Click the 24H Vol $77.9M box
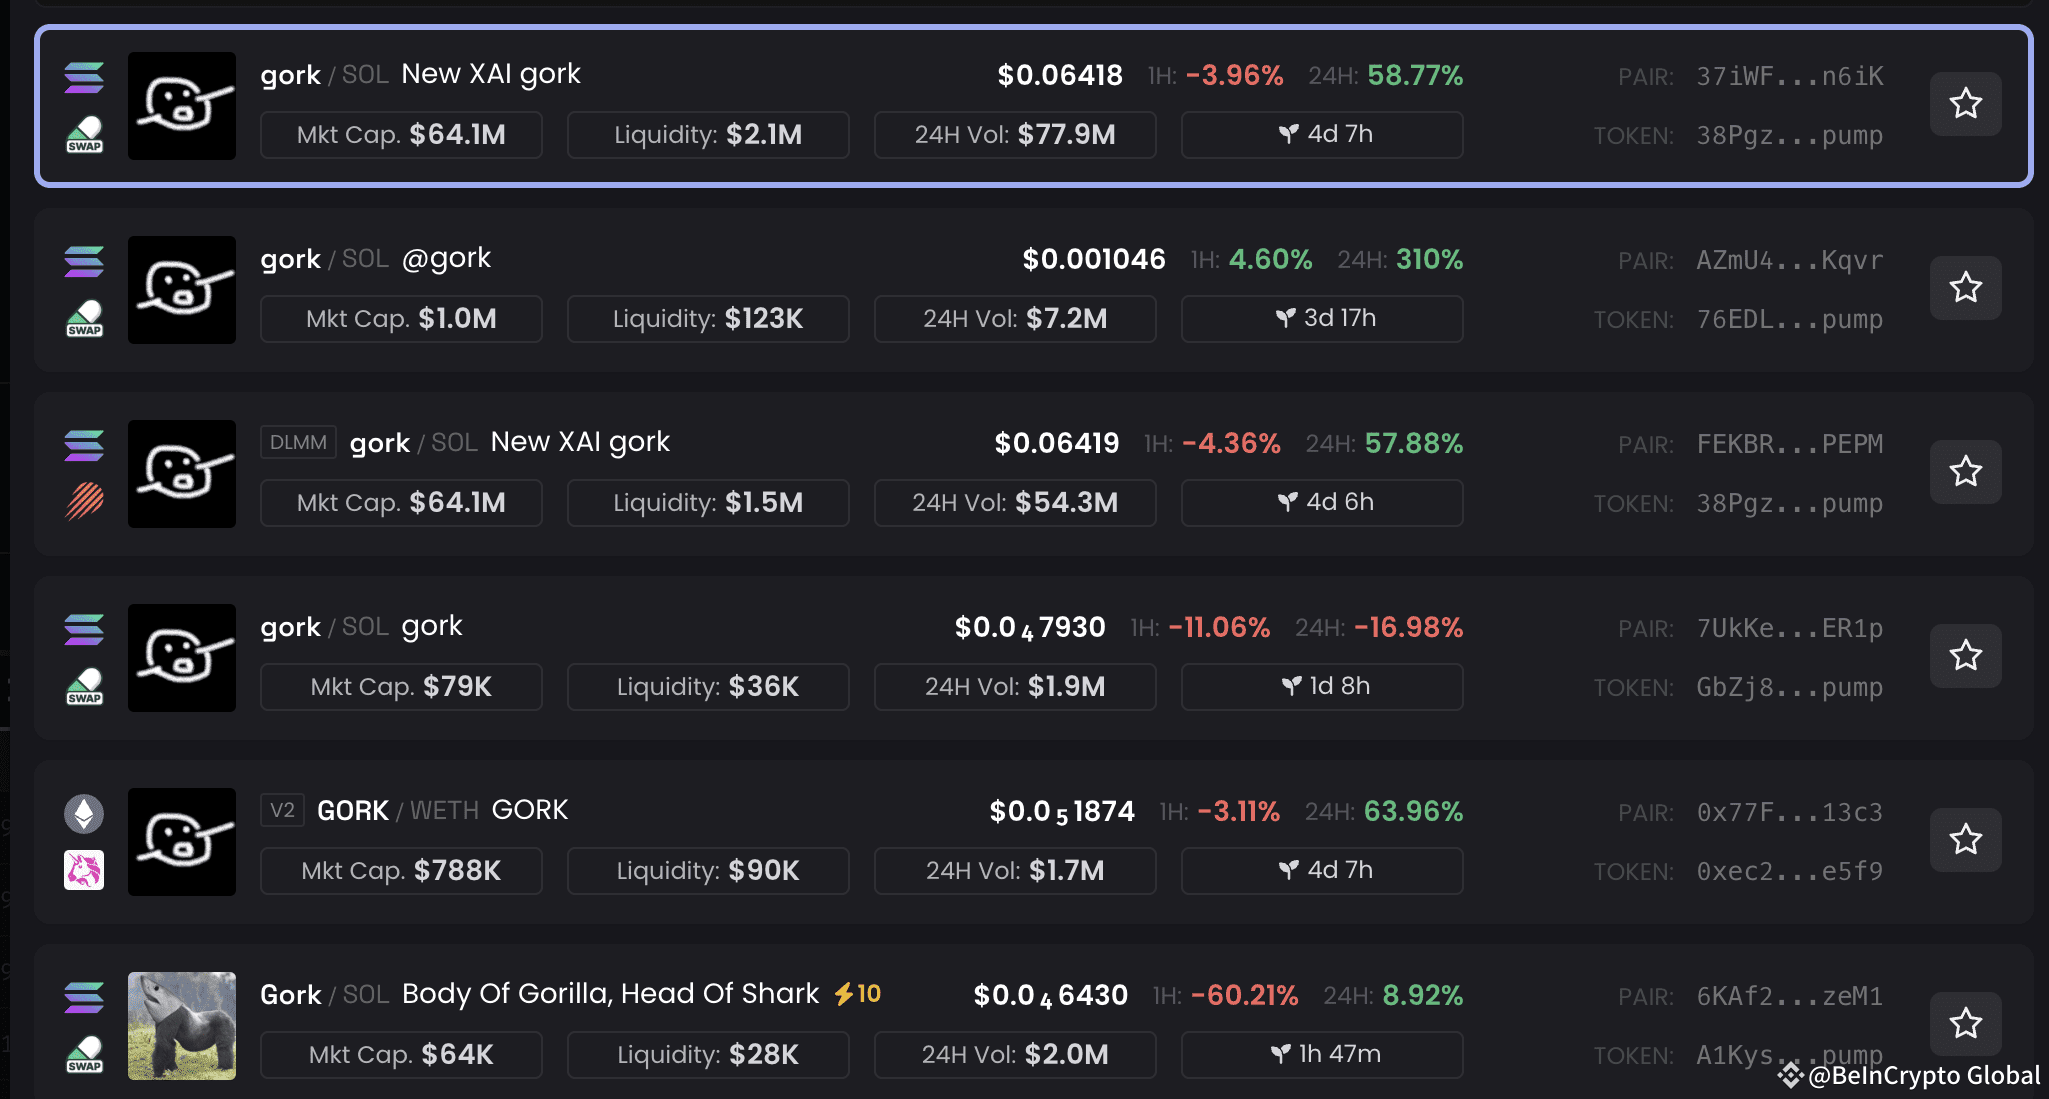The height and width of the screenshot is (1099, 2049). [1014, 135]
